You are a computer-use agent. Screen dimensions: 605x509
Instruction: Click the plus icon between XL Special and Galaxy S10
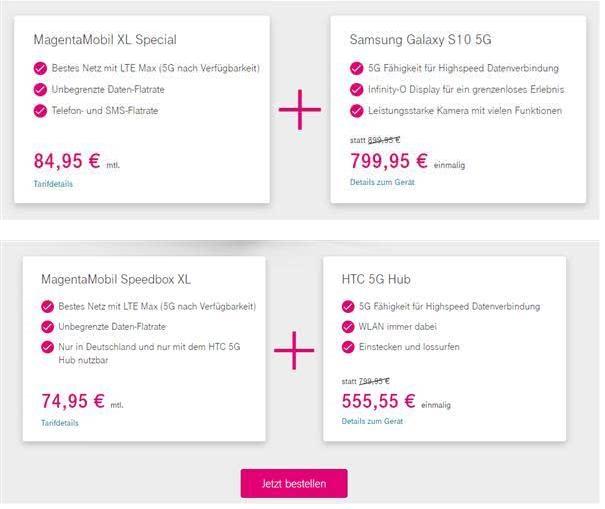[300, 111]
